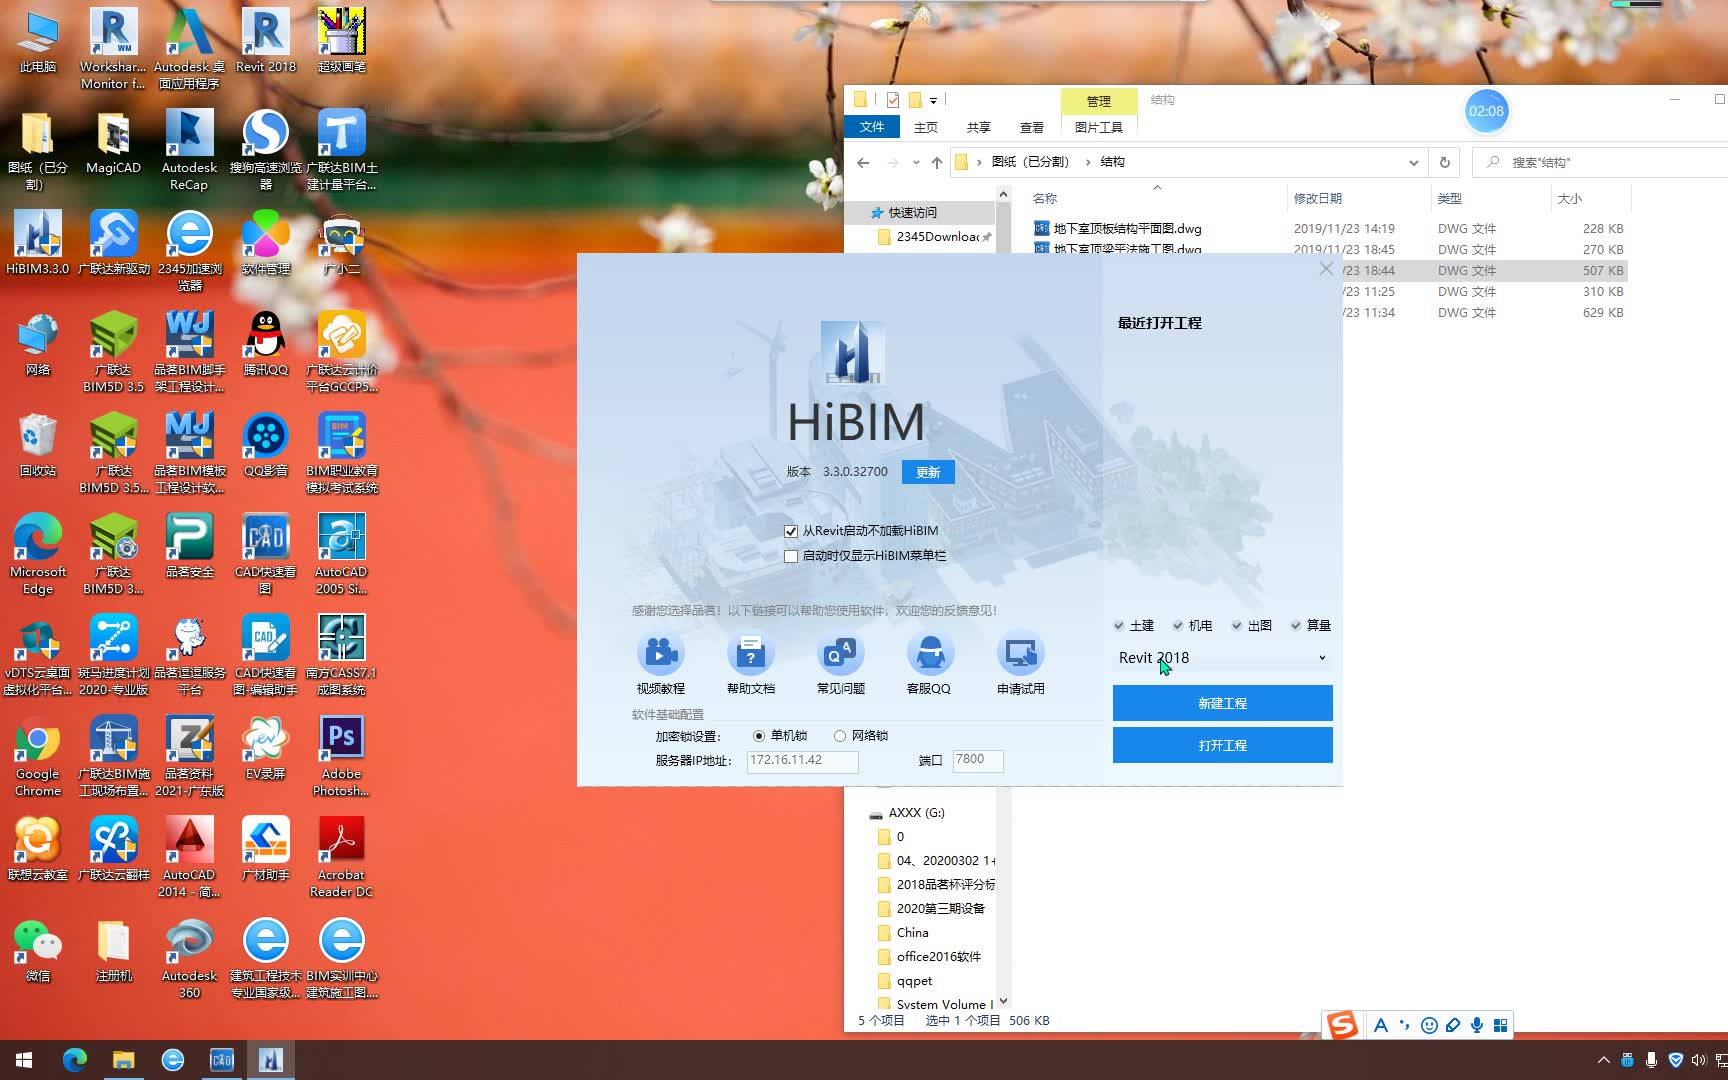Click the 打开工程 button

(x=1222, y=745)
